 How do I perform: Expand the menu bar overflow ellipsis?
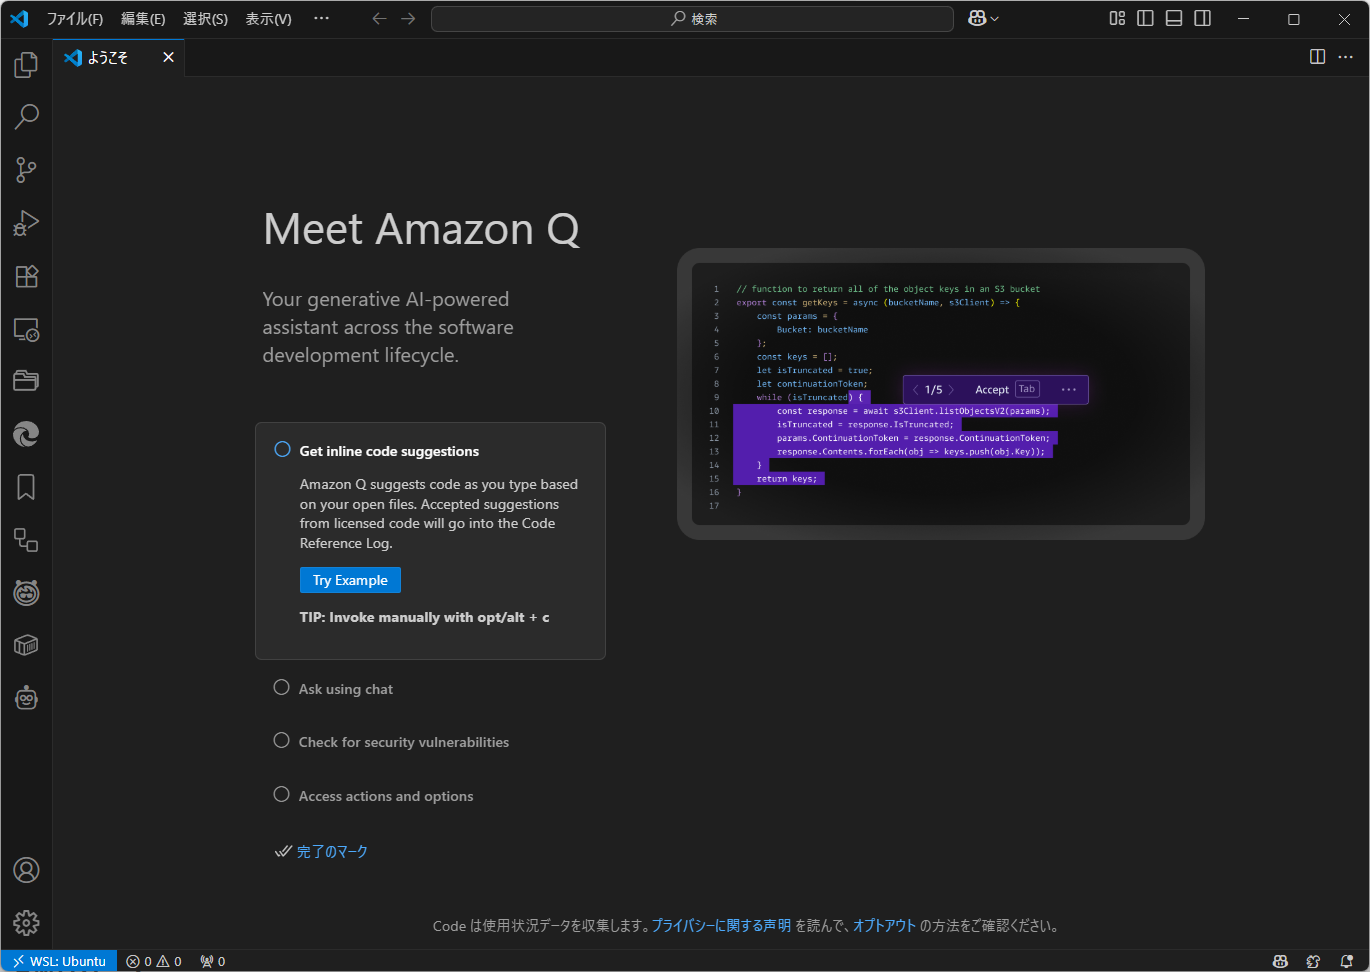point(321,18)
